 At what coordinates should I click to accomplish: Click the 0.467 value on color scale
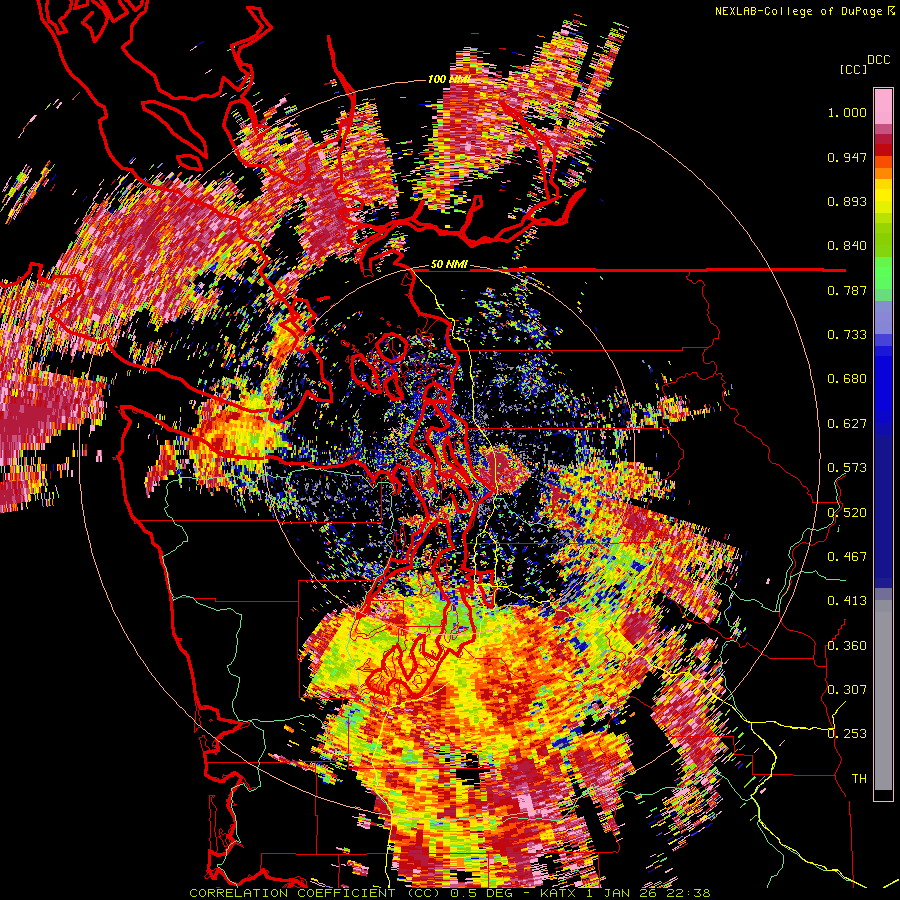(847, 557)
